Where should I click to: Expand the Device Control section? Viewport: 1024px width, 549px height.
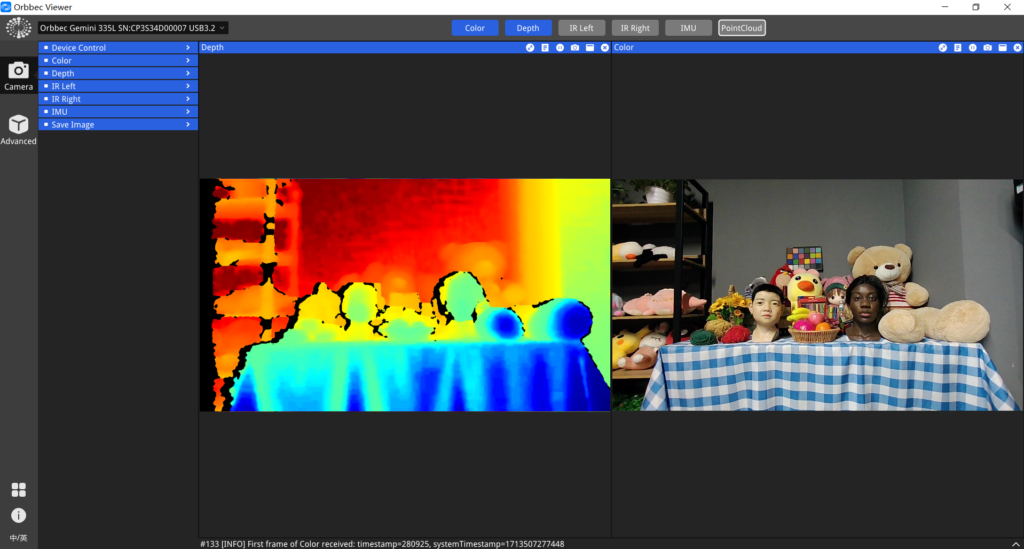(118, 48)
